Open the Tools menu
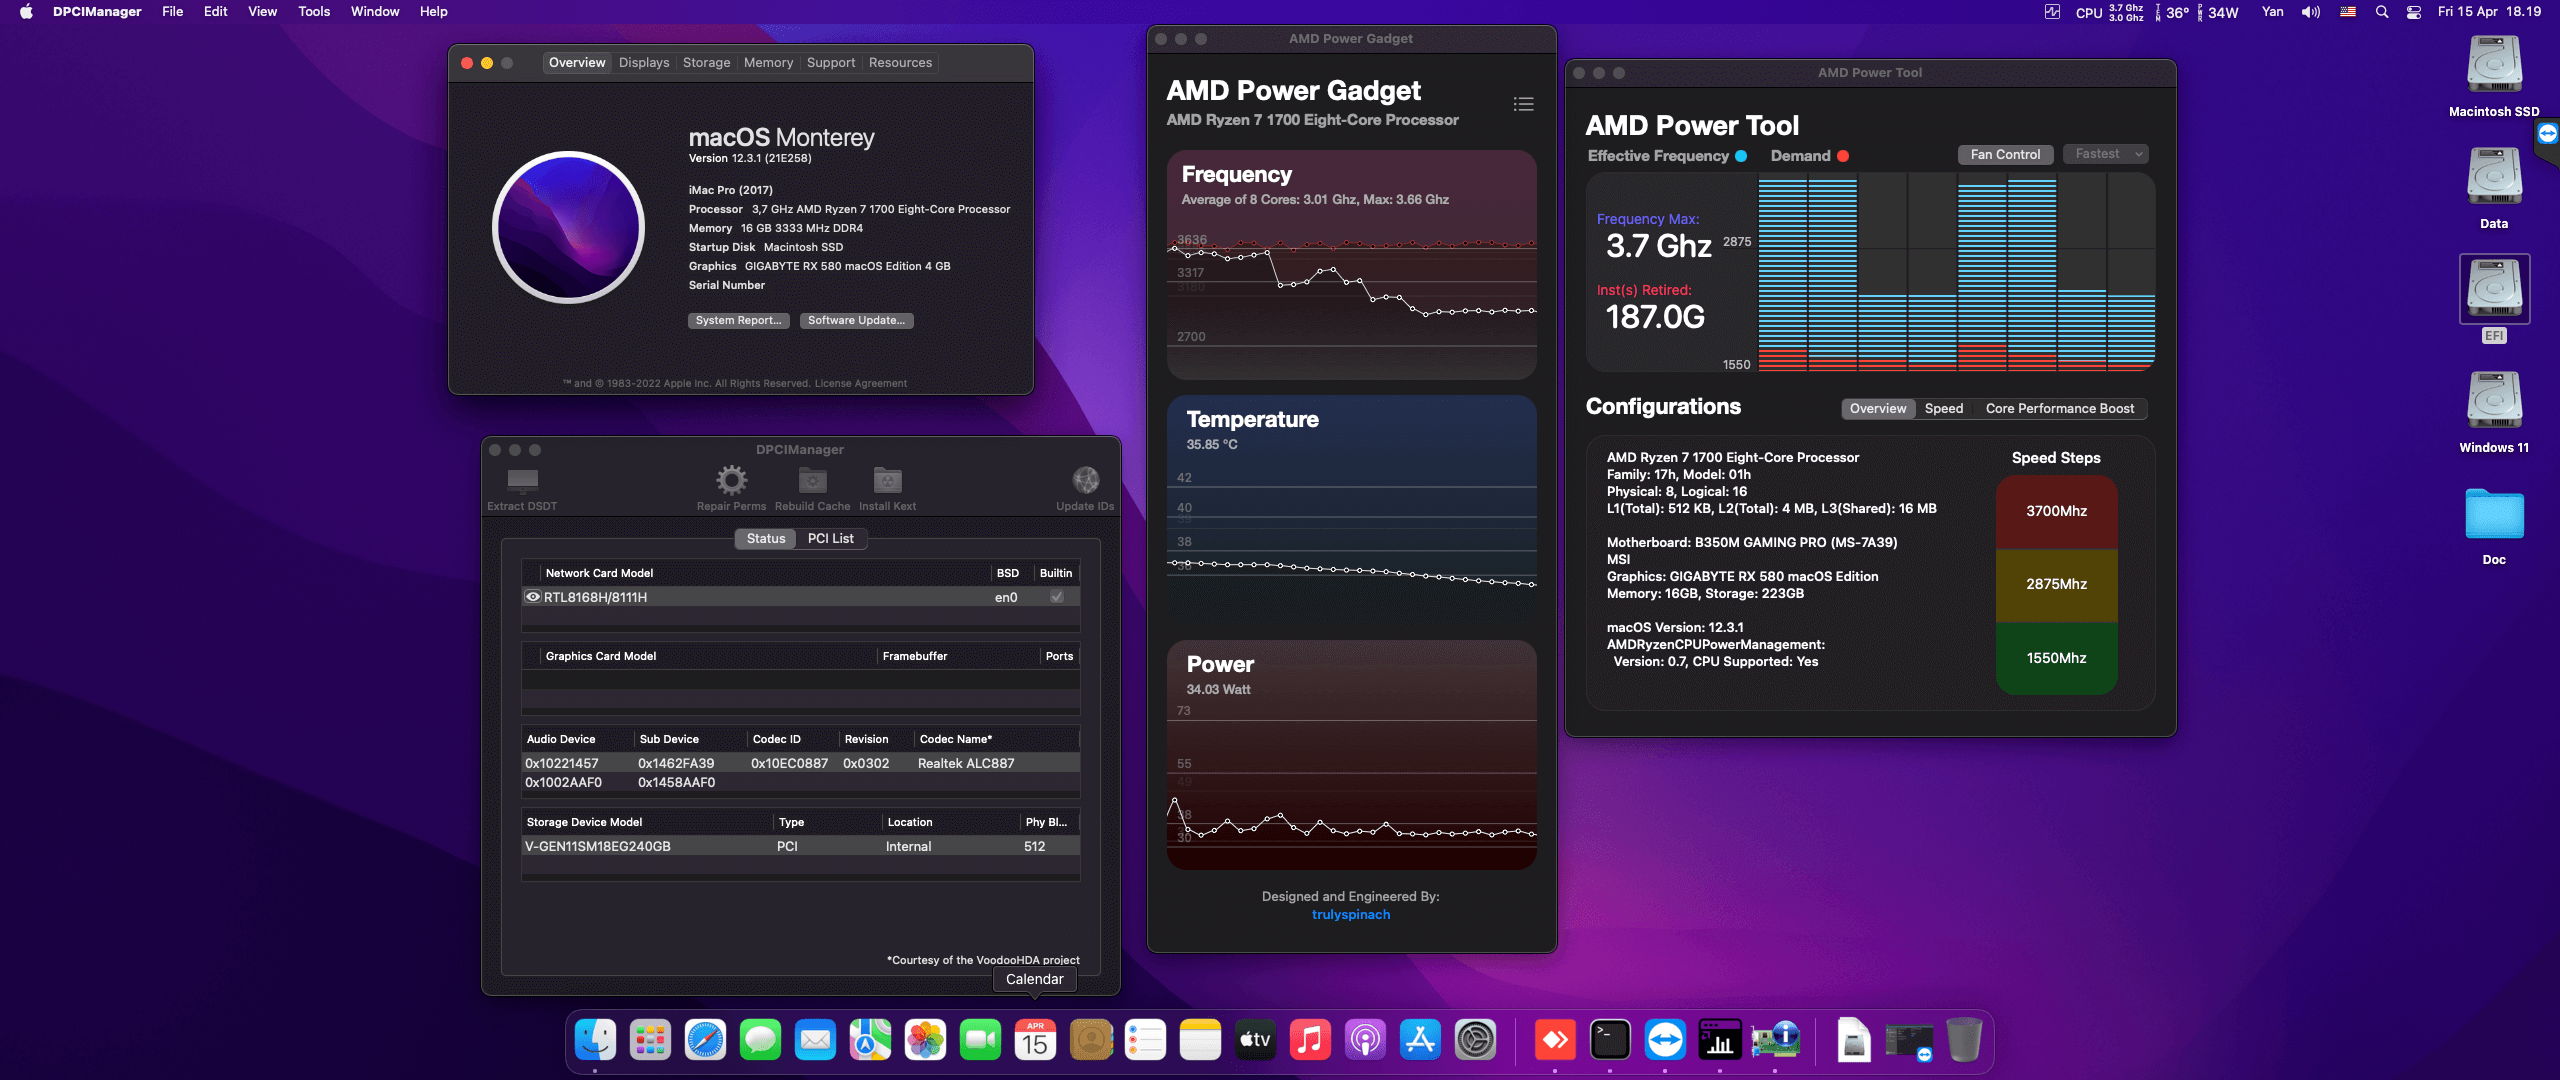Image resolution: width=2560 pixels, height=1080 pixels. point(314,12)
